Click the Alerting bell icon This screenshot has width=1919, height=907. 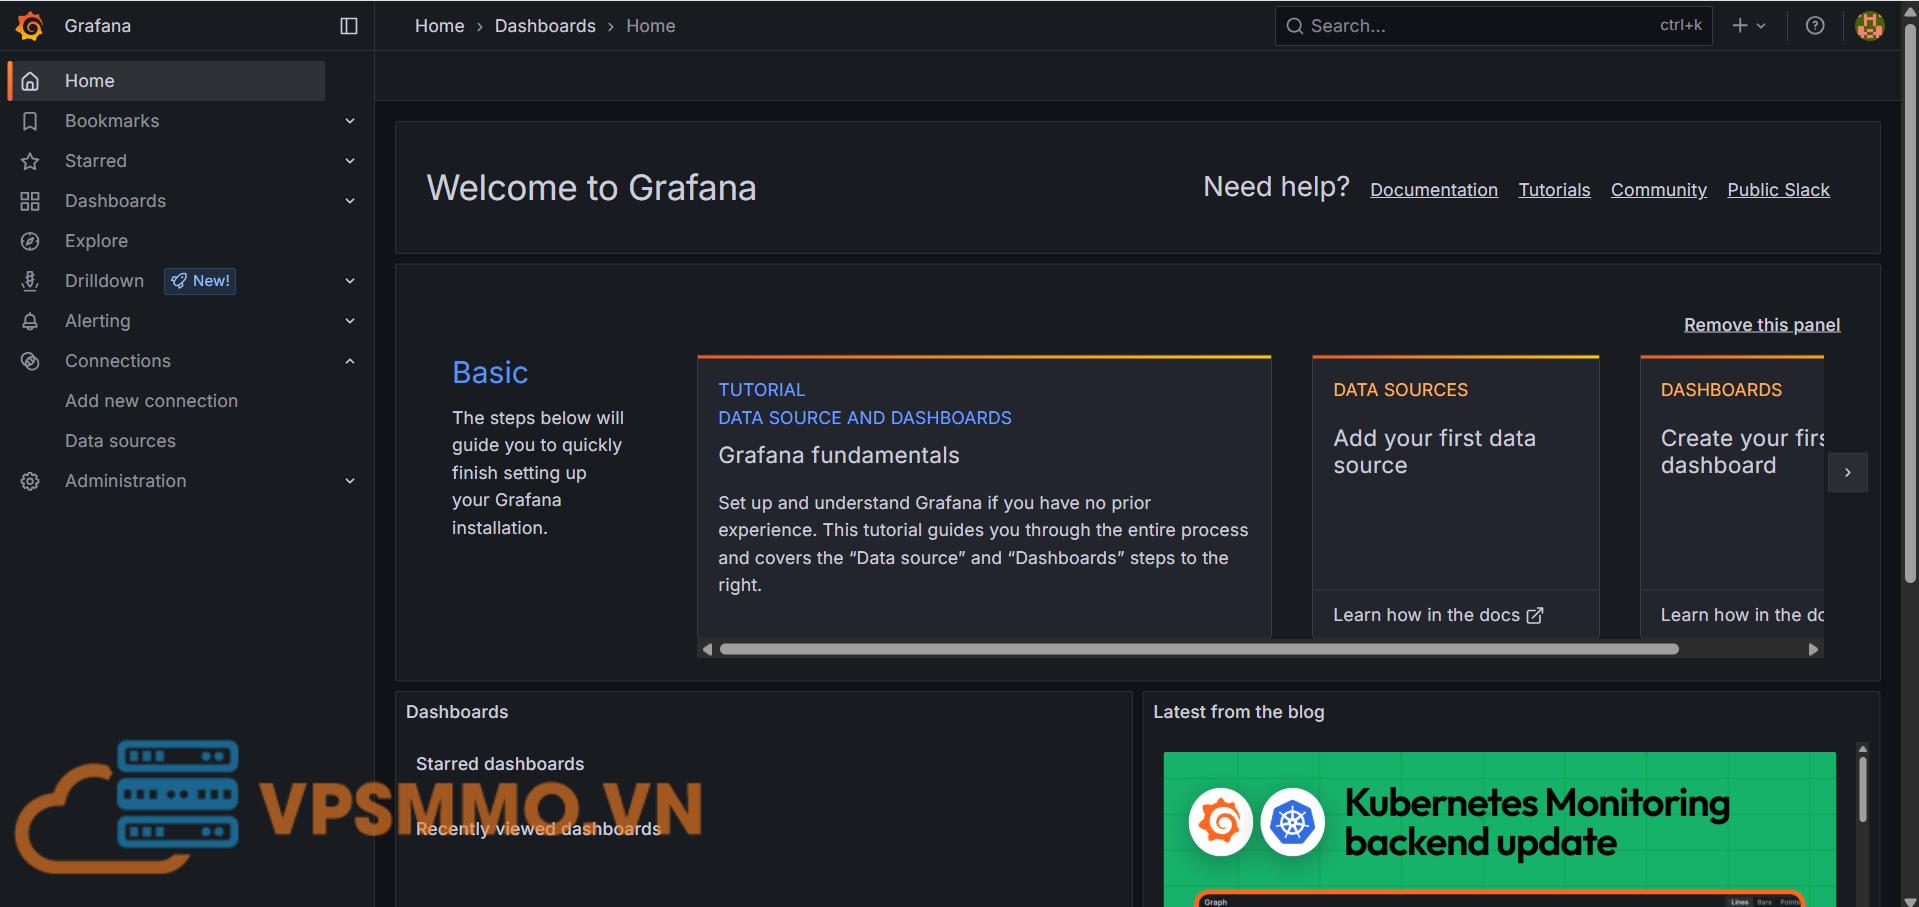[30, 321]
